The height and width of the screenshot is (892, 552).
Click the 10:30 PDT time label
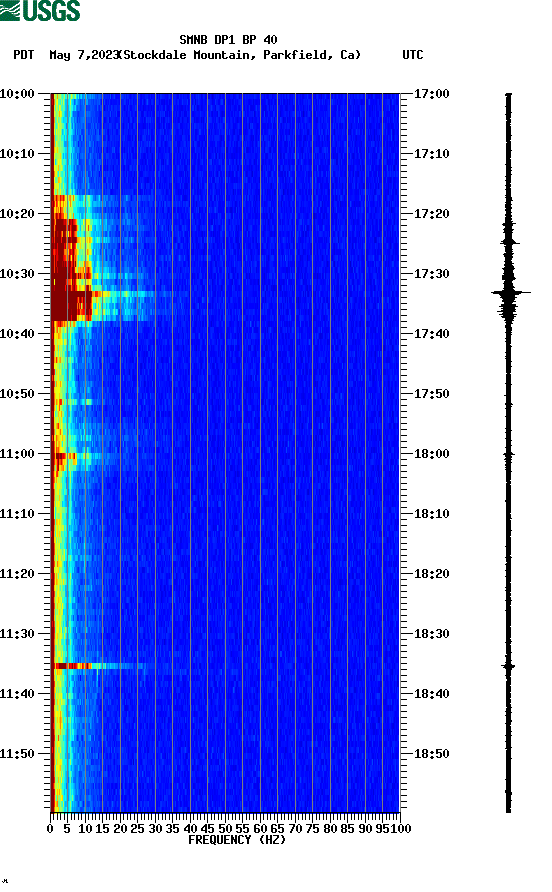coord(18,274)
